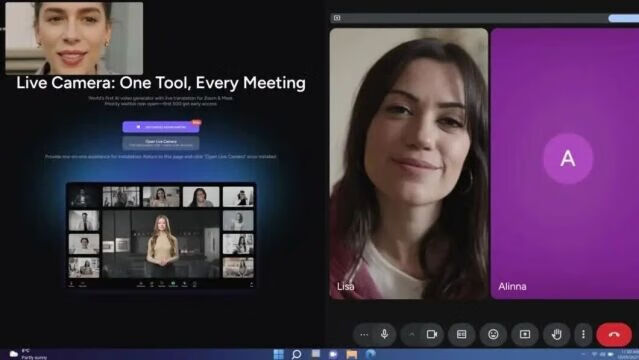639x360 pixels.
Task: Open audio options three-dot menu beside microphone
Action: point(364,334)
